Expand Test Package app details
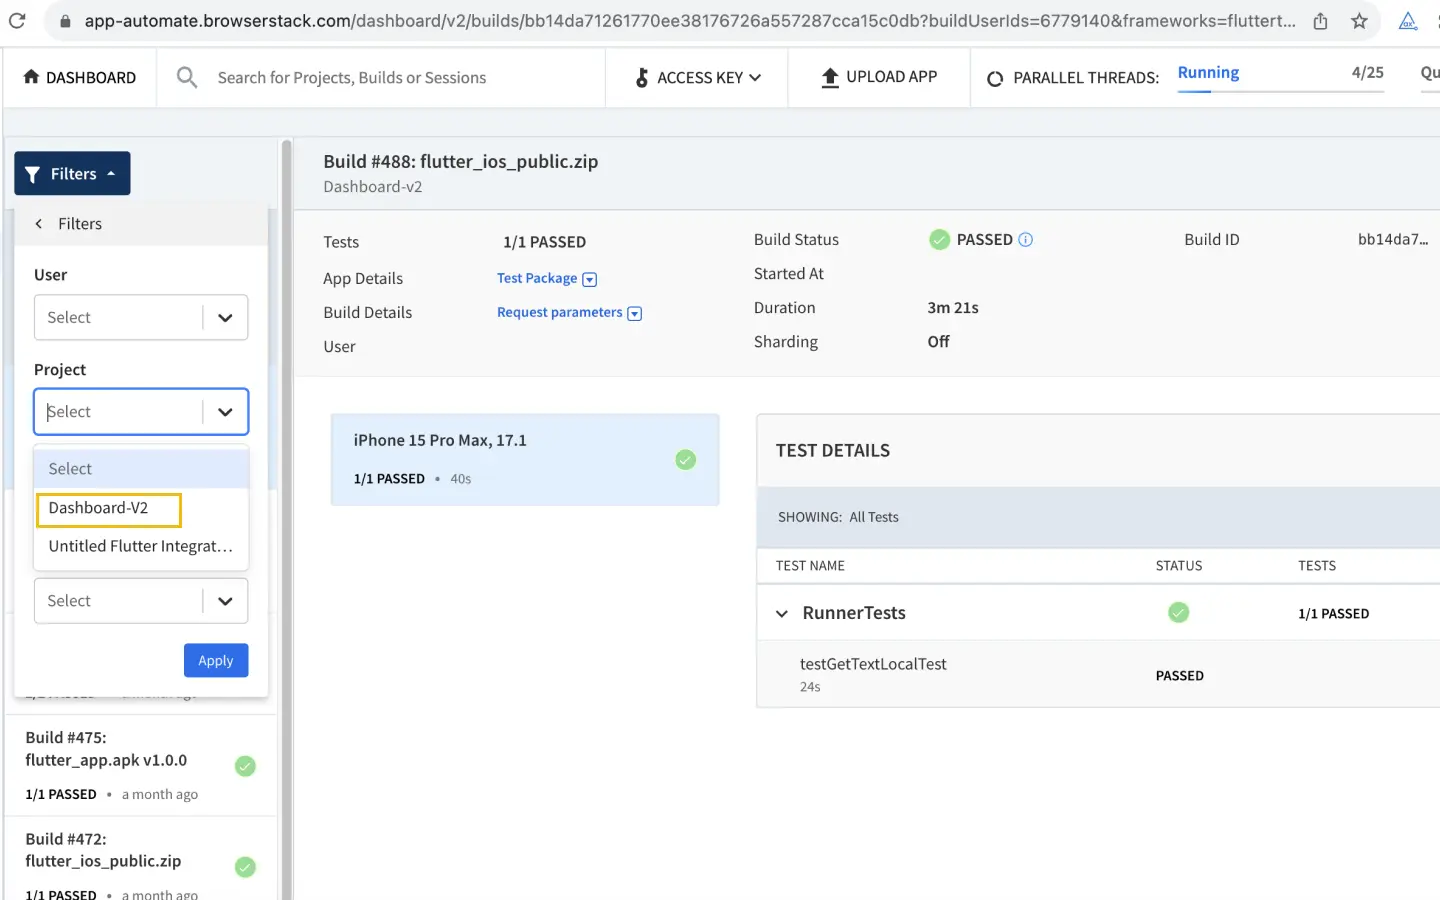Image resolution: width=1440 pixels, height=900 pixels. (546, 279)
